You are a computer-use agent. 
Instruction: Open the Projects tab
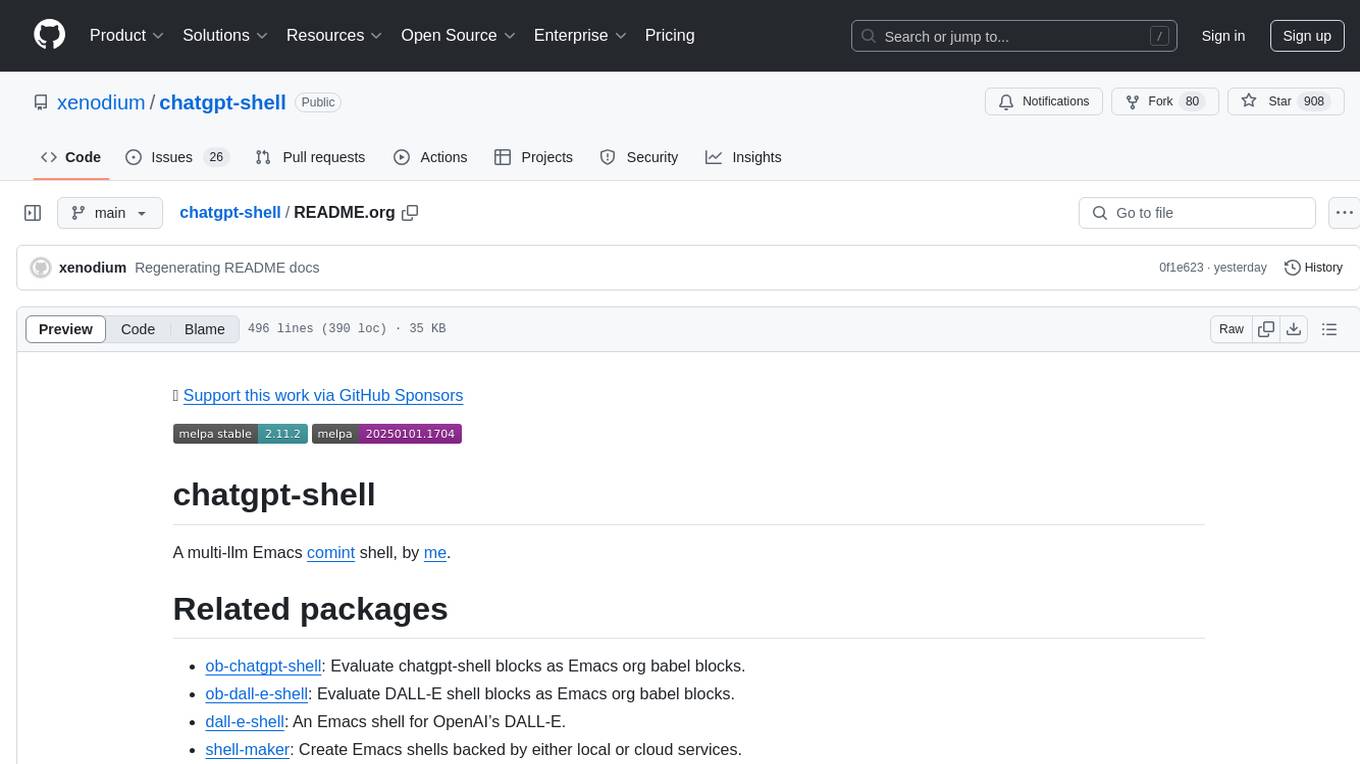tap(534, 157)
